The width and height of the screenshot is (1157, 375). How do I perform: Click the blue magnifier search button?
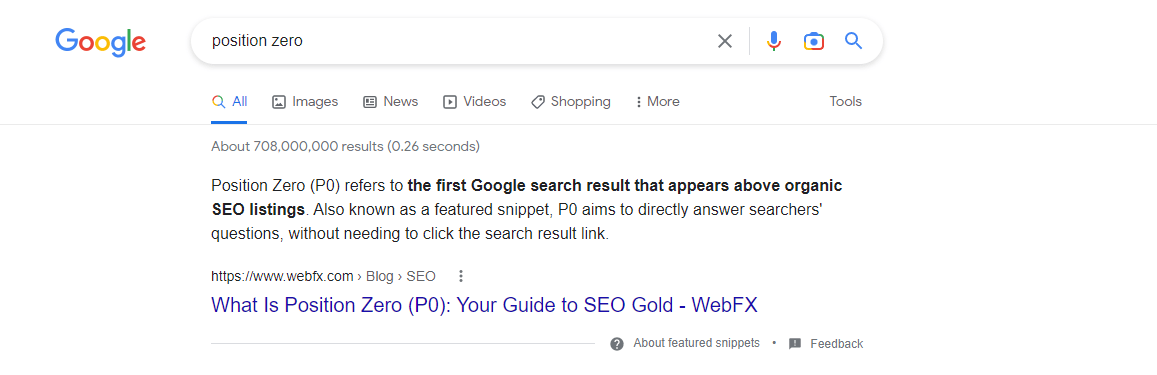(854, 41)
